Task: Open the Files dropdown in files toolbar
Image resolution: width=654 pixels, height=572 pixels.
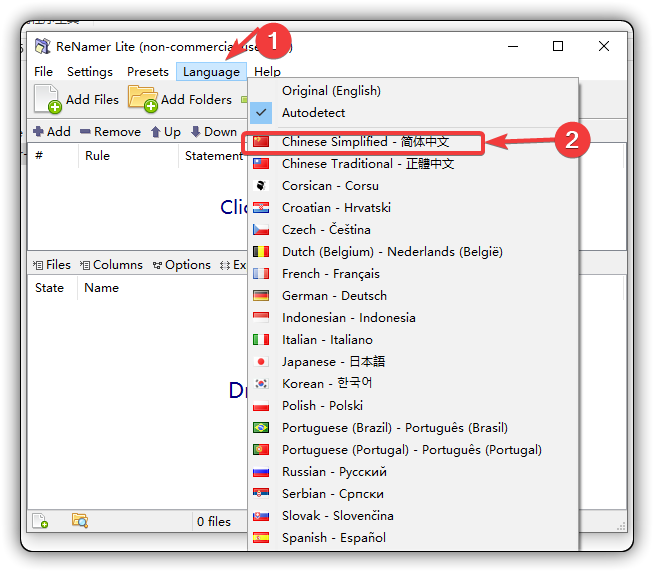Action: (52, 265)
